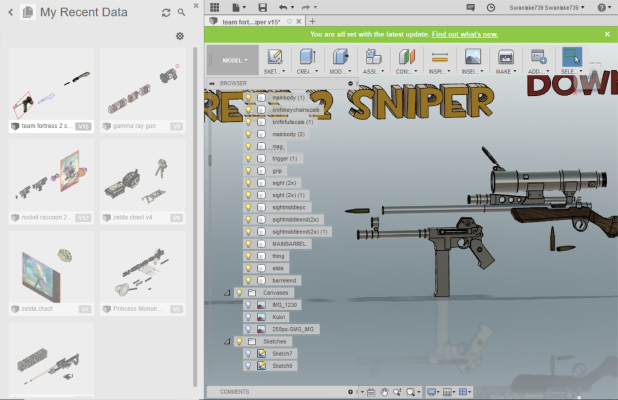Image resolution: width=618 pixels, height=400 pixels.
Task: Select the Sketch9 browser item
Action: 282,366
